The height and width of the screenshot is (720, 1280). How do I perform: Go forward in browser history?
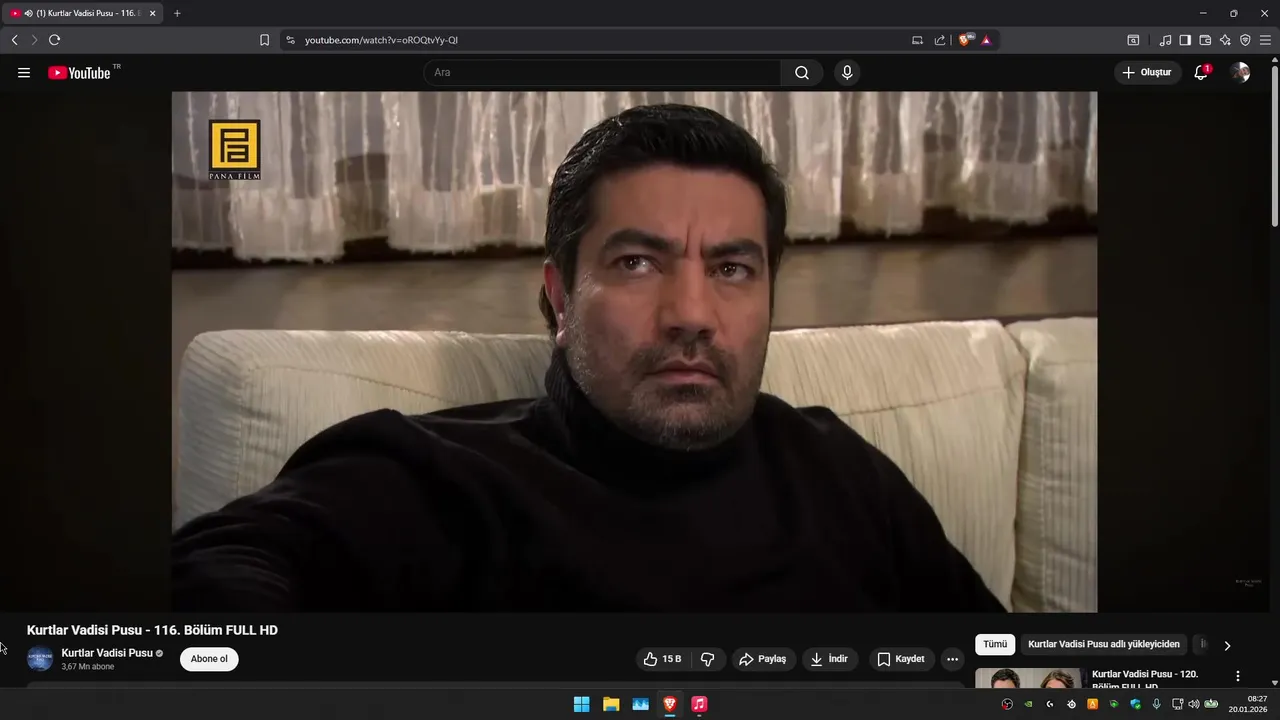pos(34,40)
